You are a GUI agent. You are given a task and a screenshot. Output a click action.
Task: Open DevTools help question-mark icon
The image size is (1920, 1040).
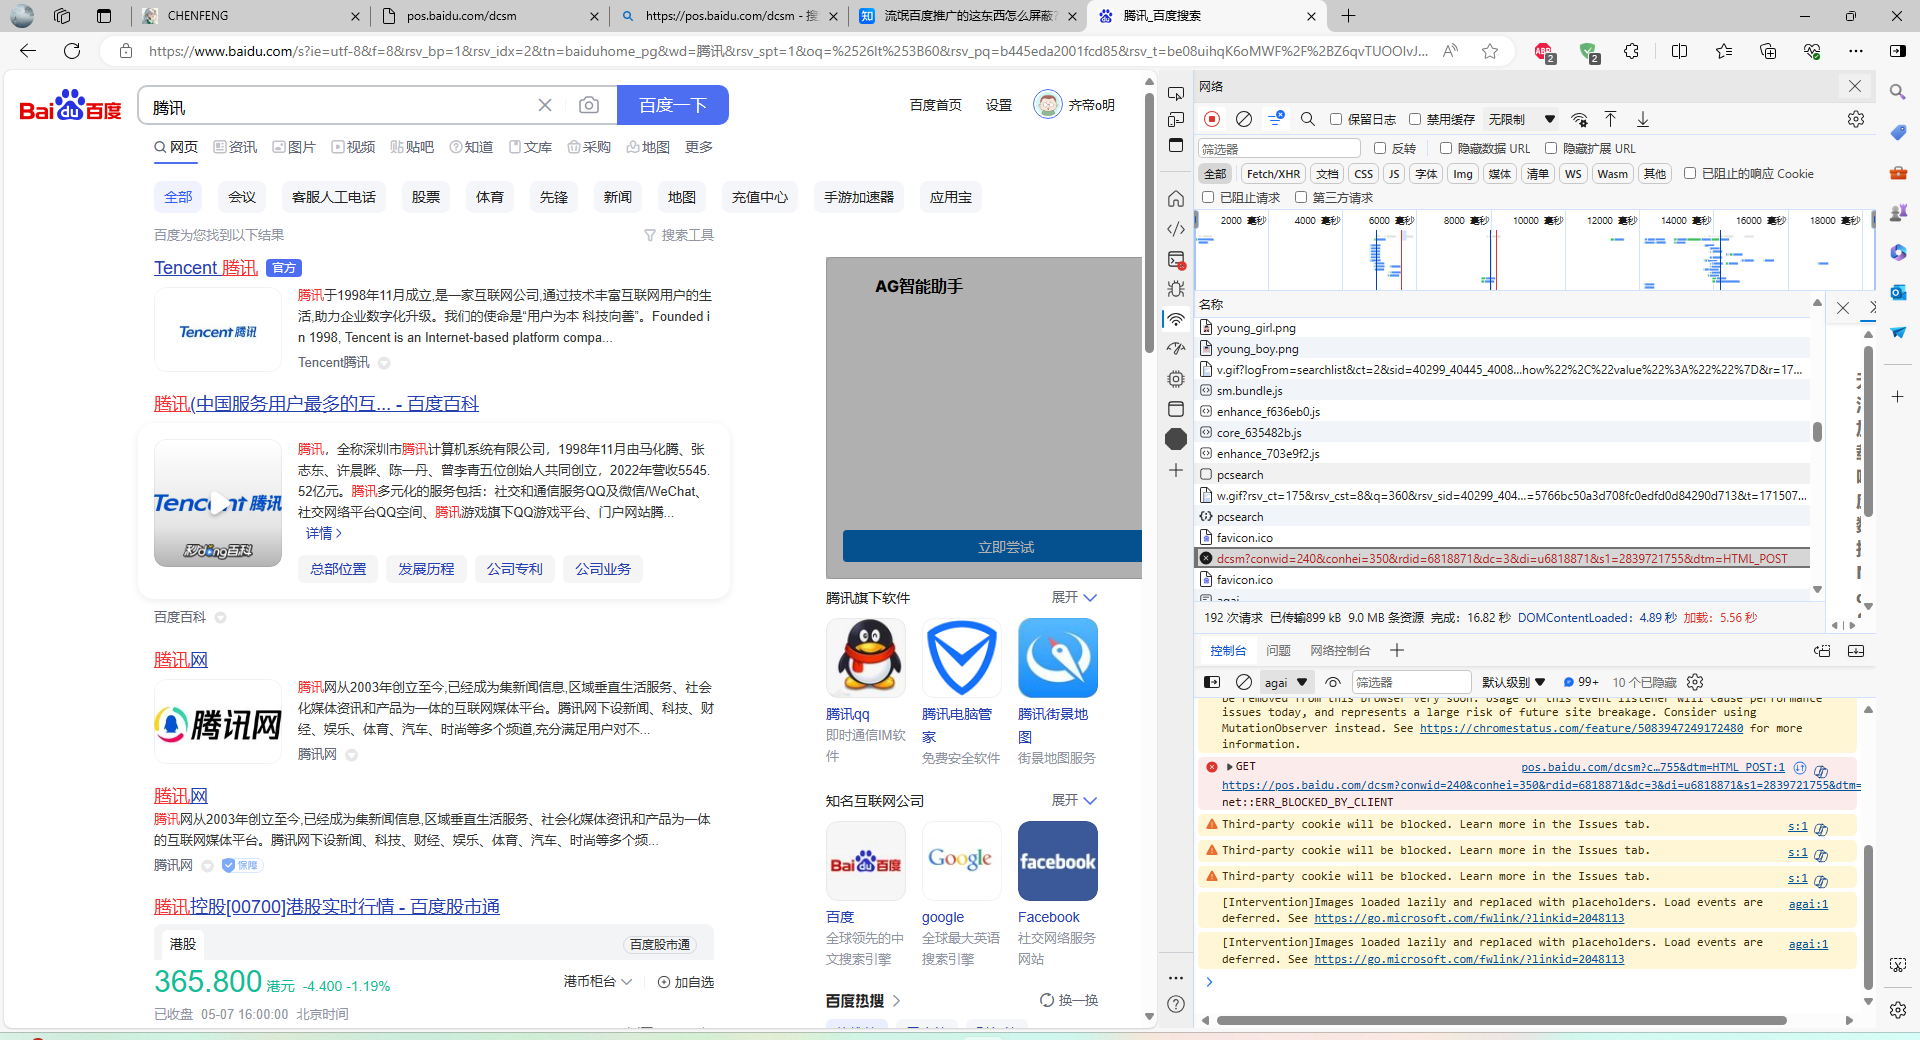[x=1176, y=1004]
